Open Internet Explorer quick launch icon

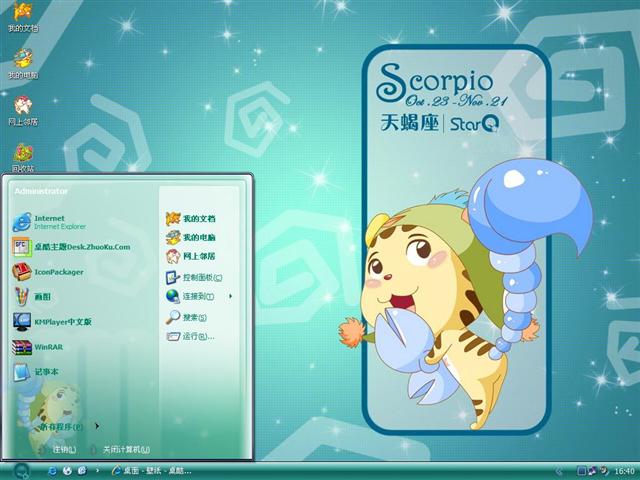tap(52, 471)
